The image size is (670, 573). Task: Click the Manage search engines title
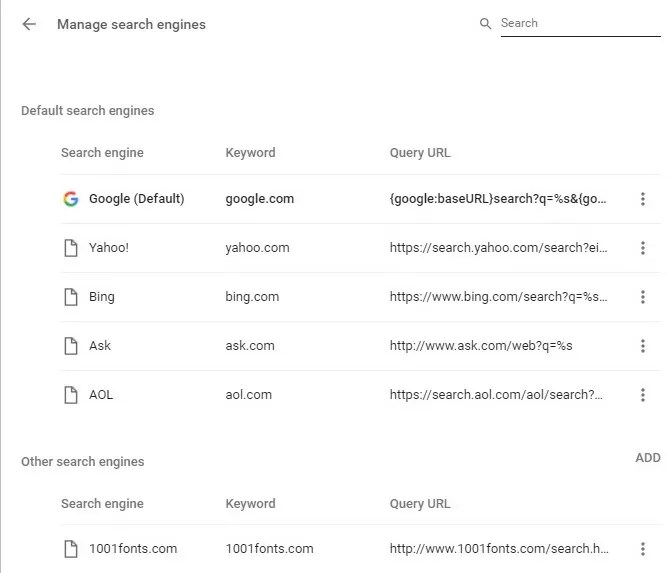[x=131, y=24]
